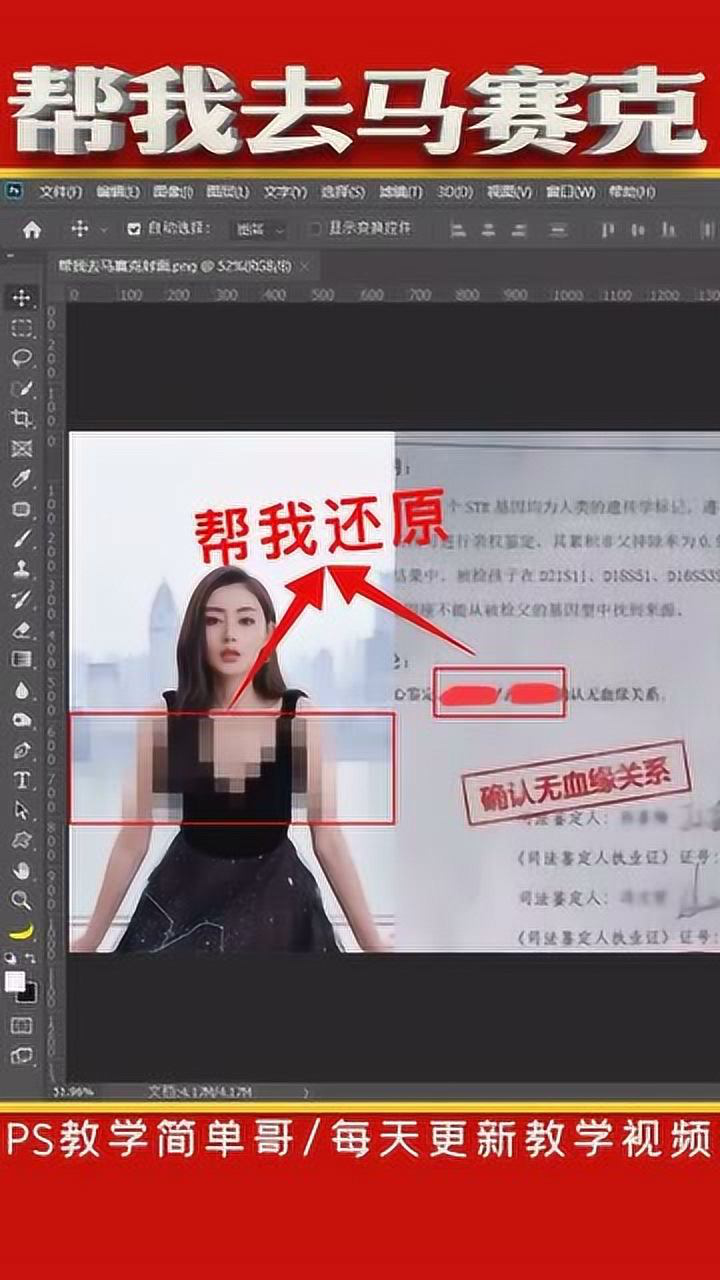Open the 文件(F) menu

click(60, 191)
